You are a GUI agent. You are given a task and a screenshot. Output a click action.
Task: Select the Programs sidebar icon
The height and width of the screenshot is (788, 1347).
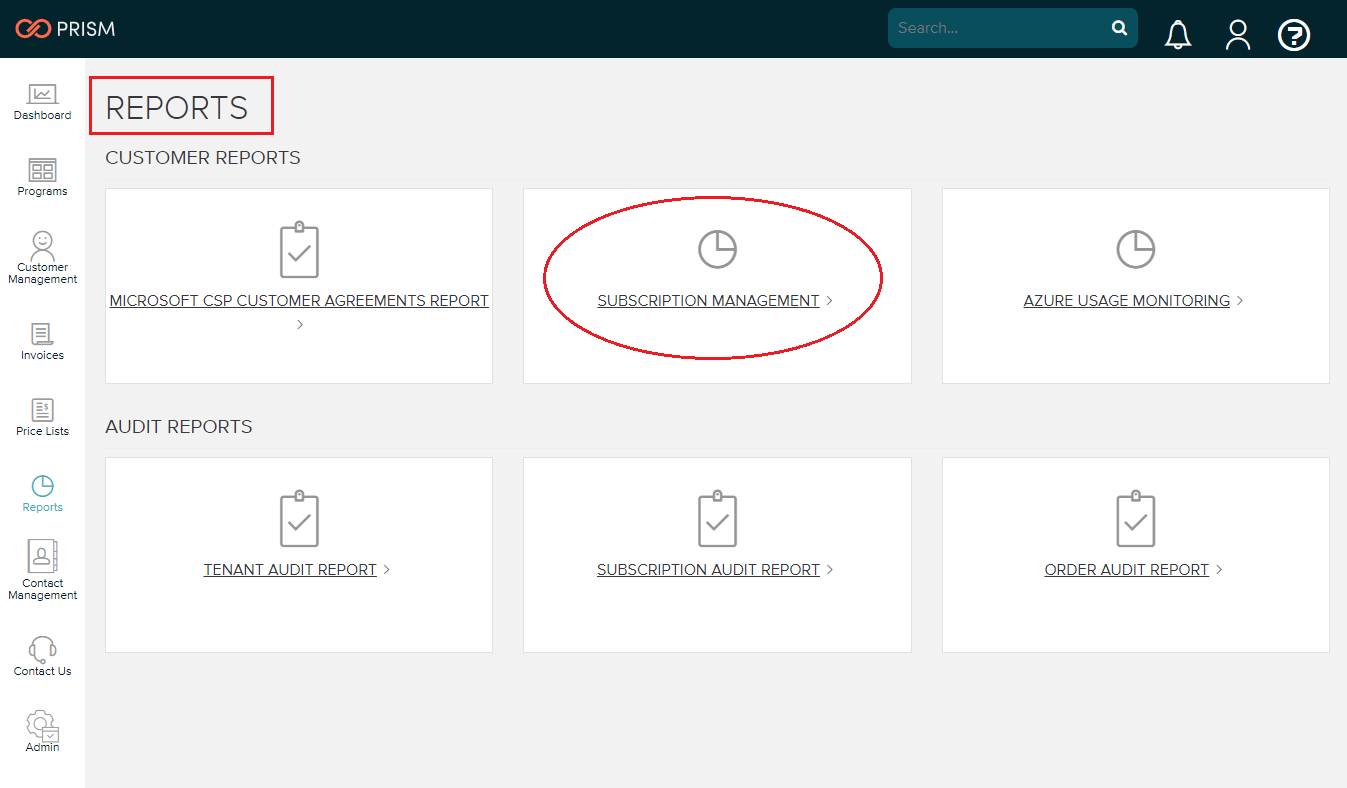pyautogui.click(x=42, y=177)
